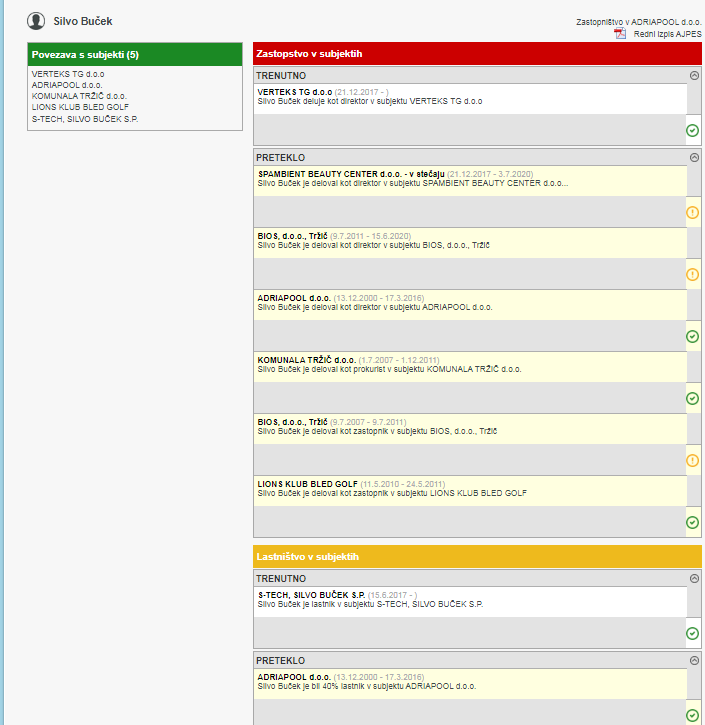Click green check icon for LIONS KLUB BLED GOLF
Image resolution: width=705 pixels, height=725 pixels.
click(x=692, y=522)
